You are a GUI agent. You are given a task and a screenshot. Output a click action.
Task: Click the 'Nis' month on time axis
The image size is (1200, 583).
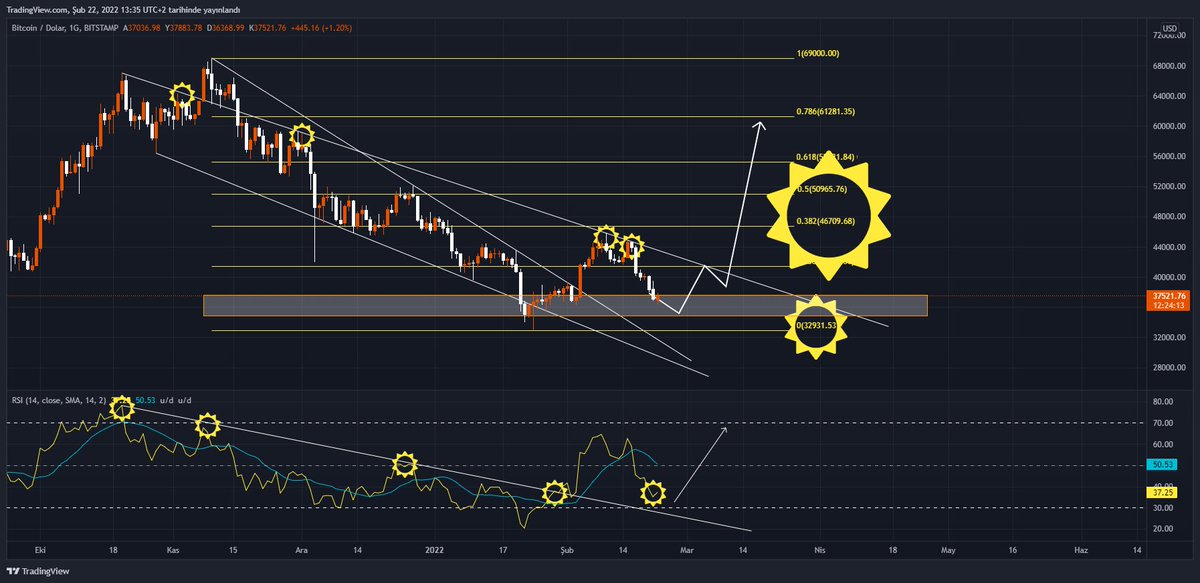819,550
